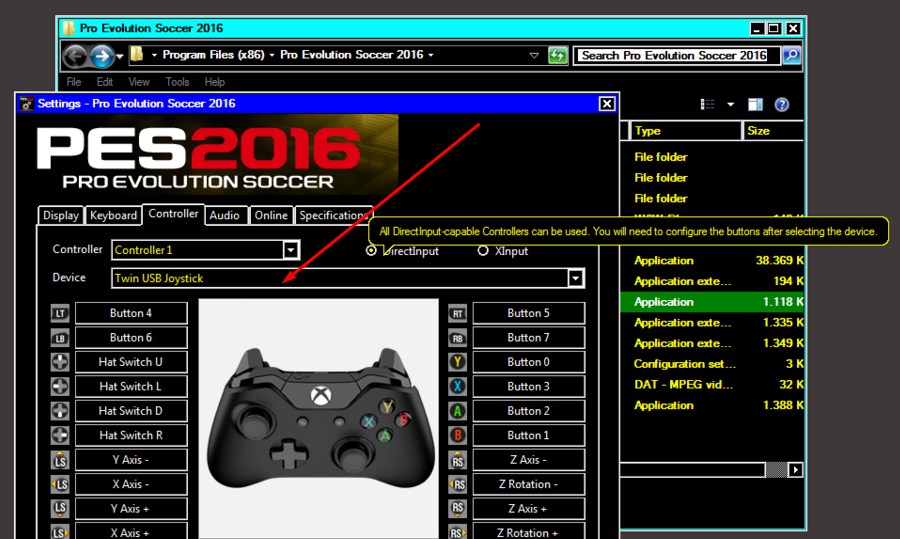Click the D-pad icon beside Hat Switch D
This screenshot has height=539, width=900.
60,411
